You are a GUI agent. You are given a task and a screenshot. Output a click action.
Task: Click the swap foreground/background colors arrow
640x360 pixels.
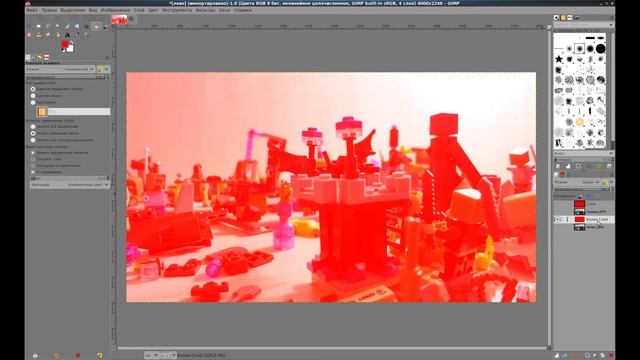[72, 42]
